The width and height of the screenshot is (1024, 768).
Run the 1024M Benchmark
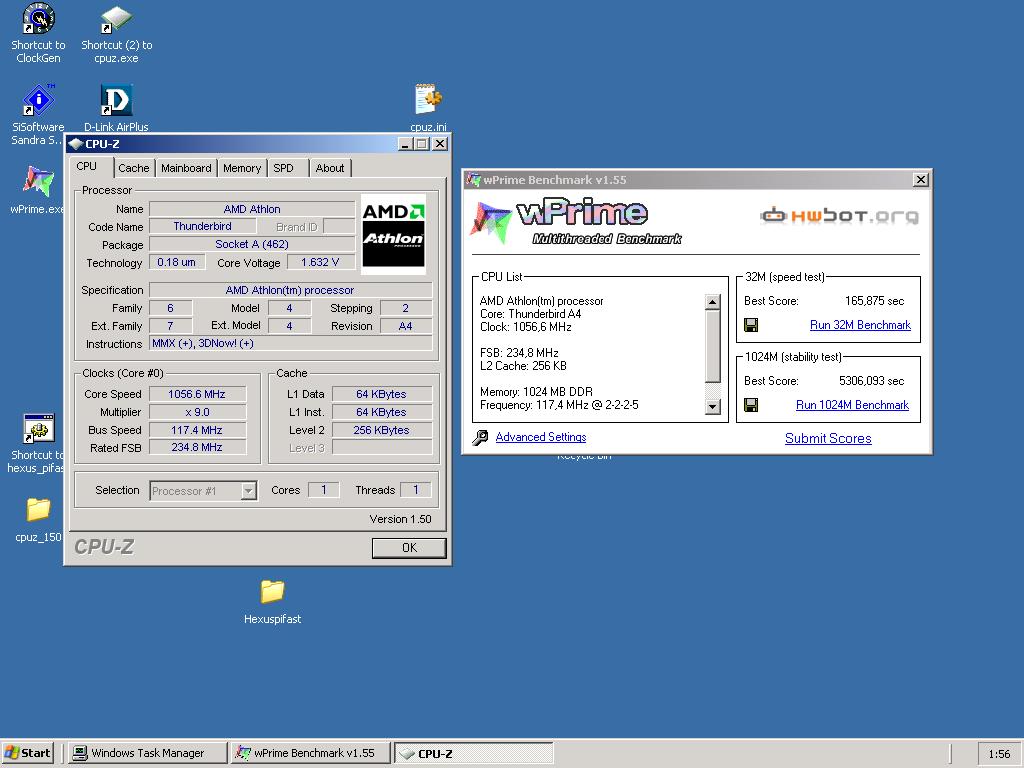point(852,405)
